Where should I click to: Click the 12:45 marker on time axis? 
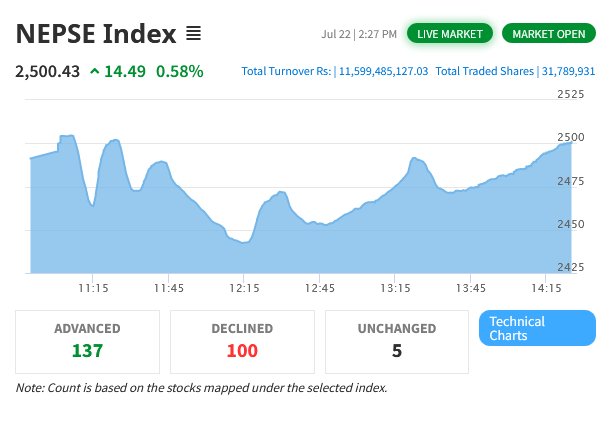pos(319,288)
